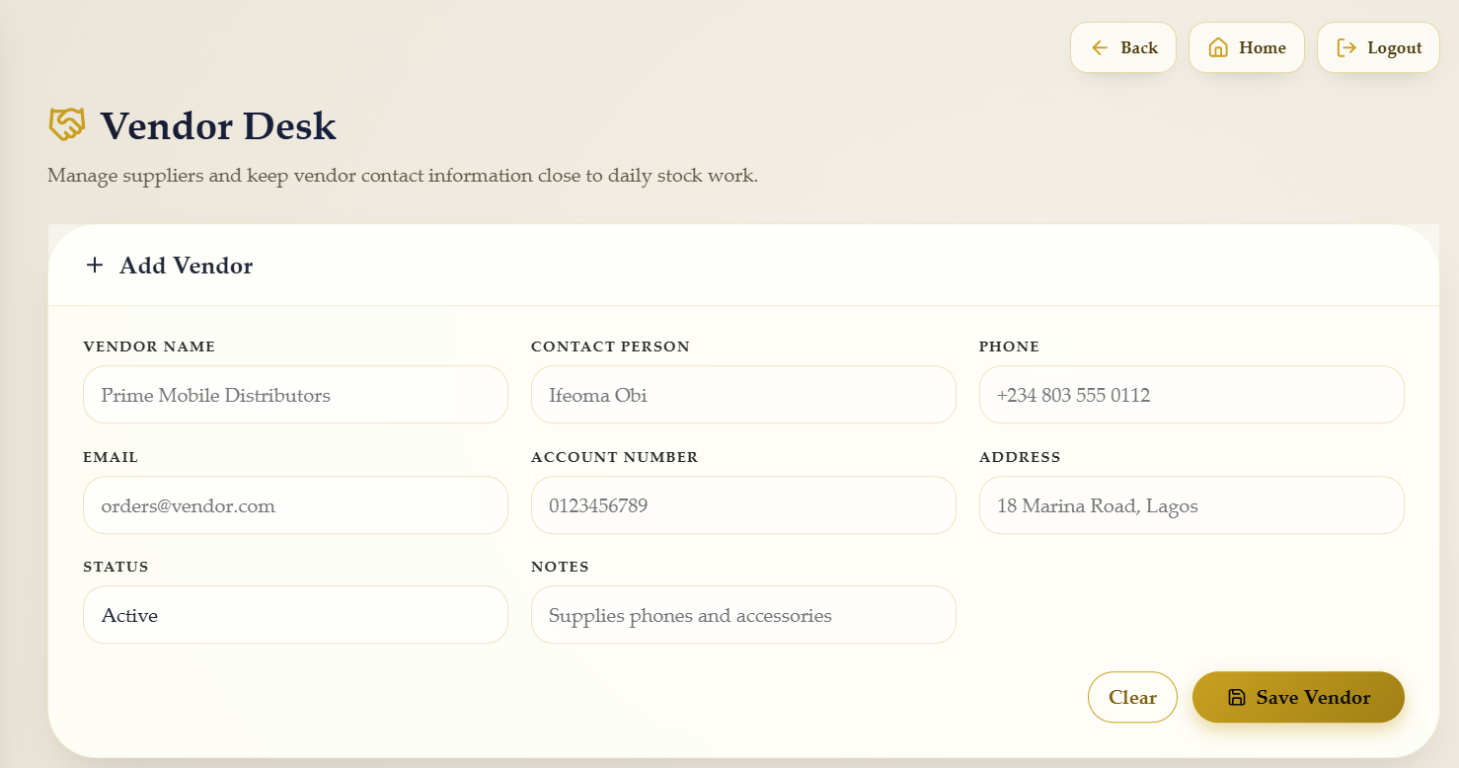The height and width of the screenshot is (768, 1459).
Task: Click the ACCOUNT NUMBER label
Action: point(614,457)
